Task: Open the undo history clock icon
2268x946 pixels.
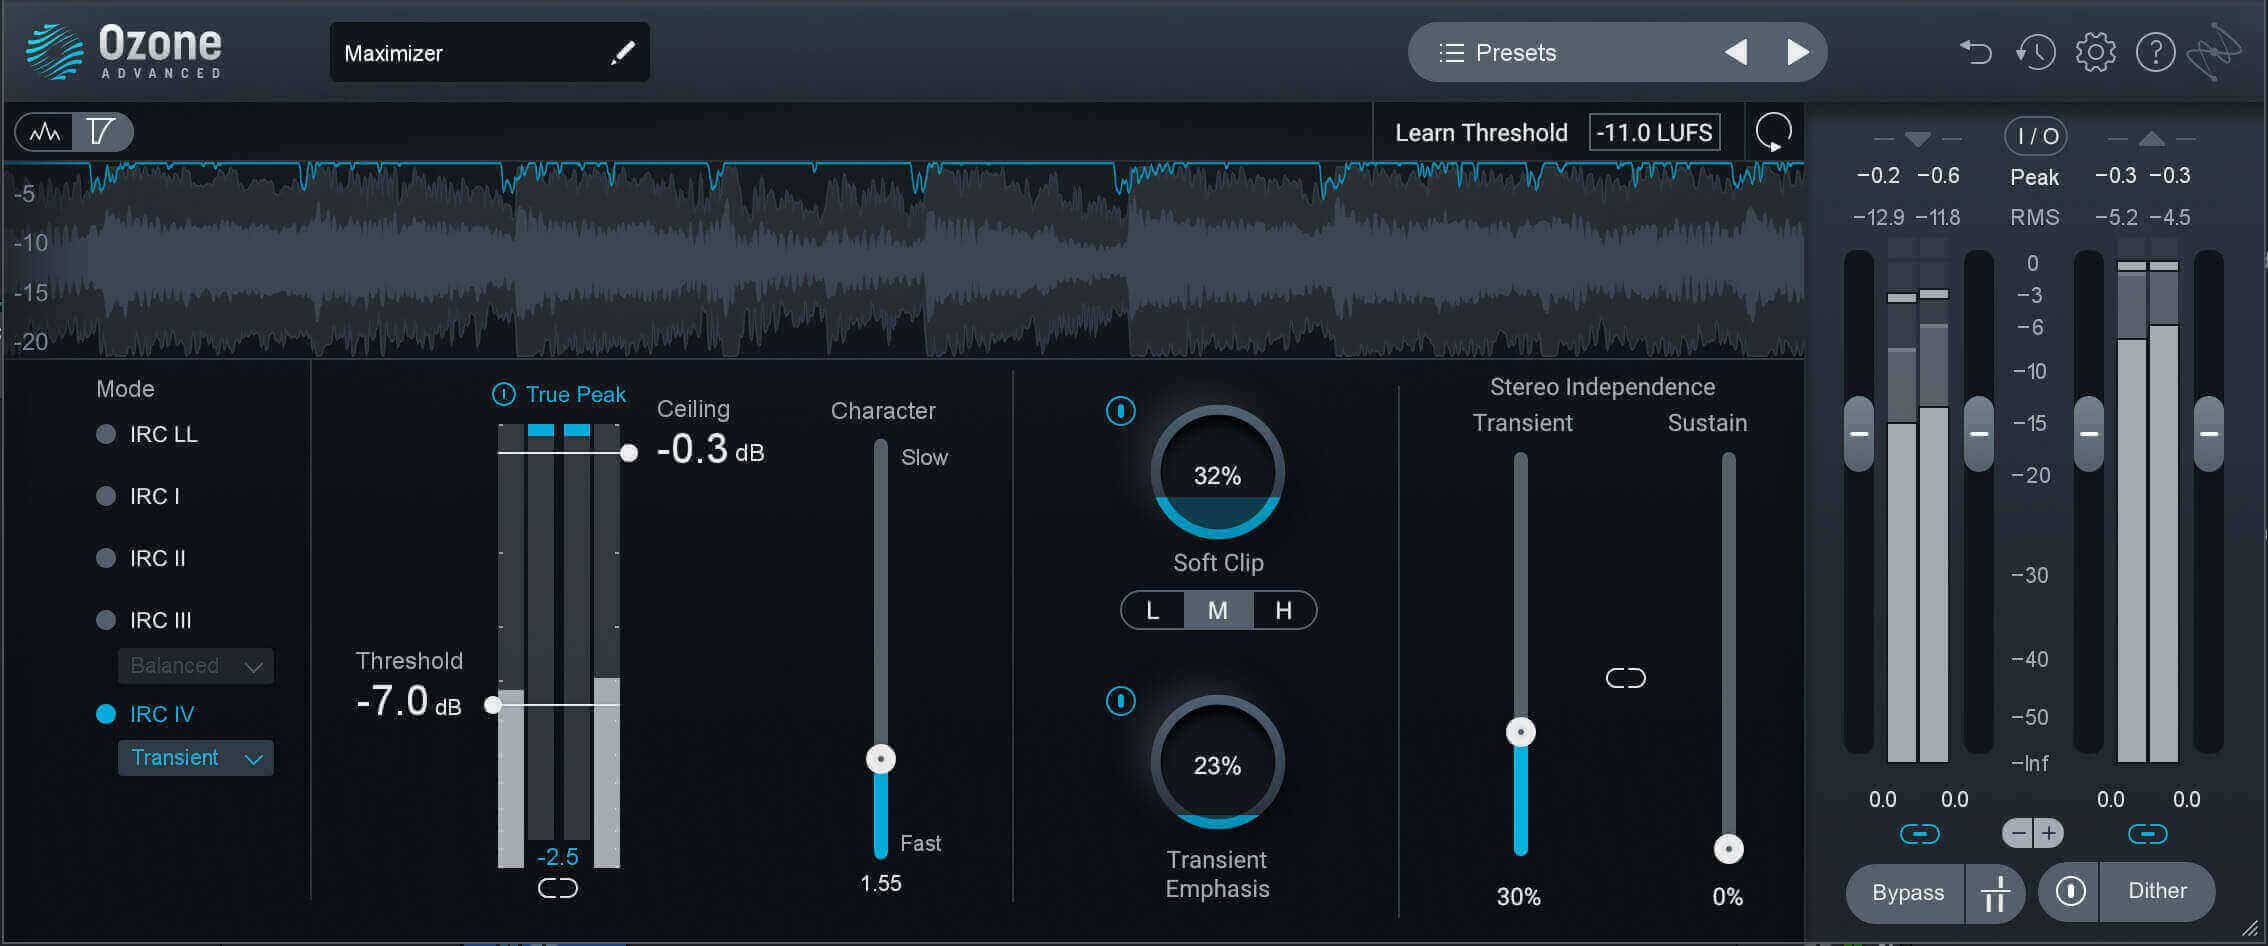Action: pyautogui.click(x=2035, y=52)
